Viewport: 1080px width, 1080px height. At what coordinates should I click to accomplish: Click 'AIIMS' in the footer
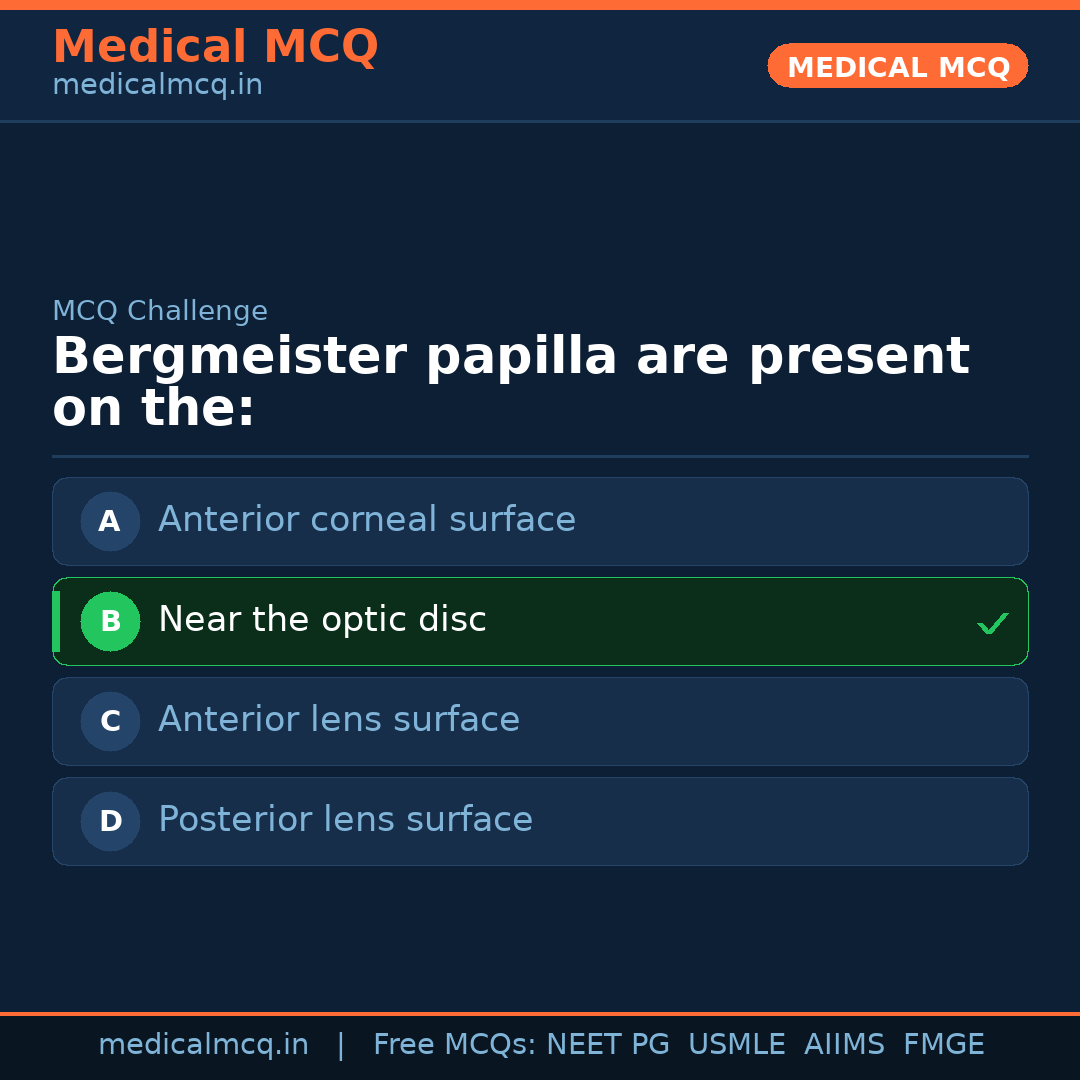tap(844, 1045)
